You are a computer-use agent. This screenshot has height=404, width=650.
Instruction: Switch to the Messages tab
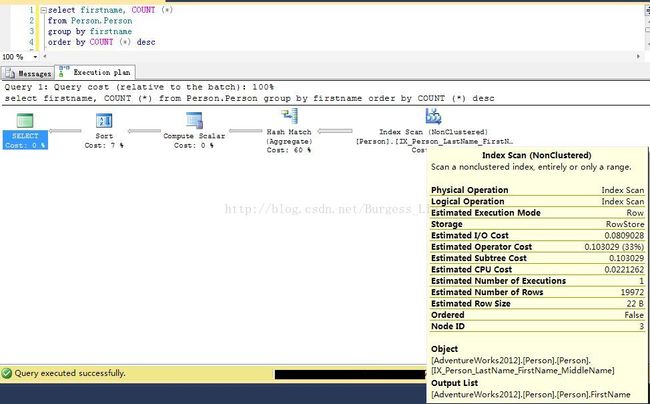tap(28, 73)
